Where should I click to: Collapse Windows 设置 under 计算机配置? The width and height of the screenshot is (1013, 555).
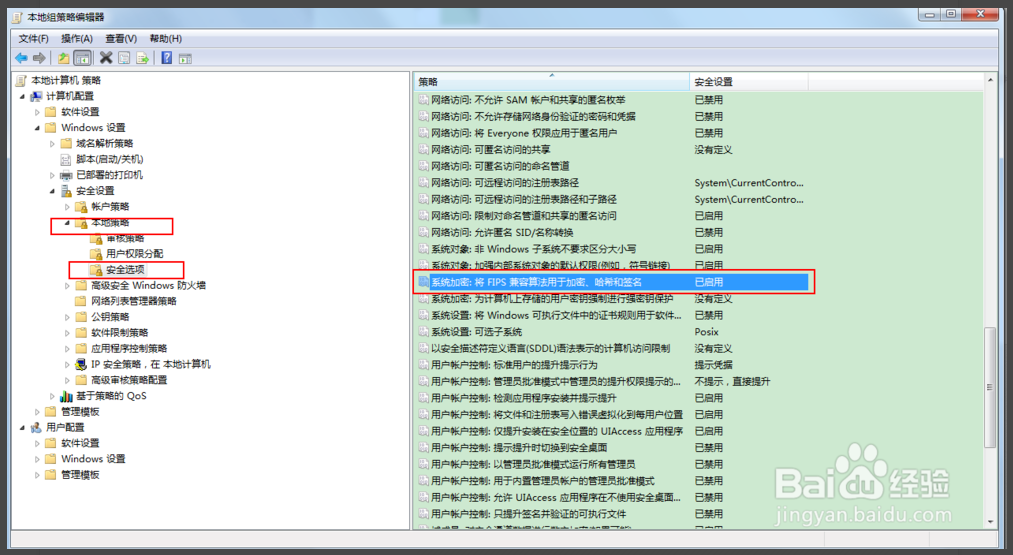click(37, 128)
